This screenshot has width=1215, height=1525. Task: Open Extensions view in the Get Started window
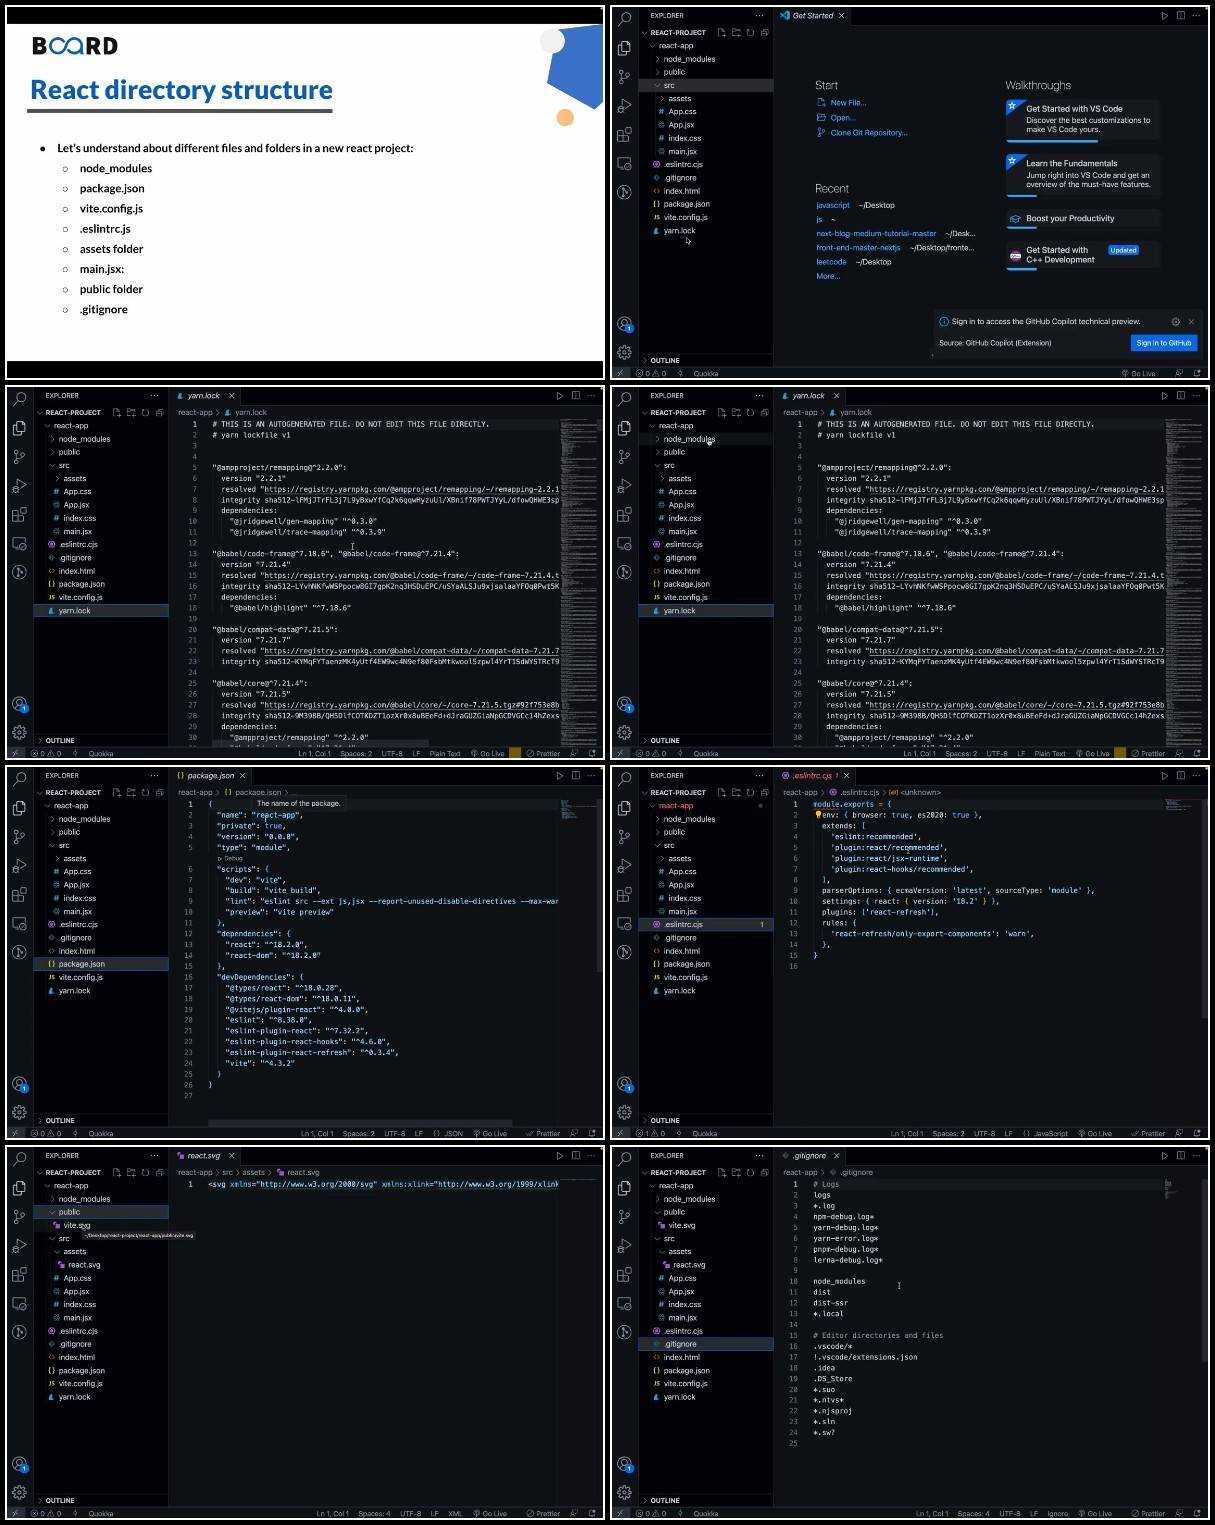pos(624,135)
